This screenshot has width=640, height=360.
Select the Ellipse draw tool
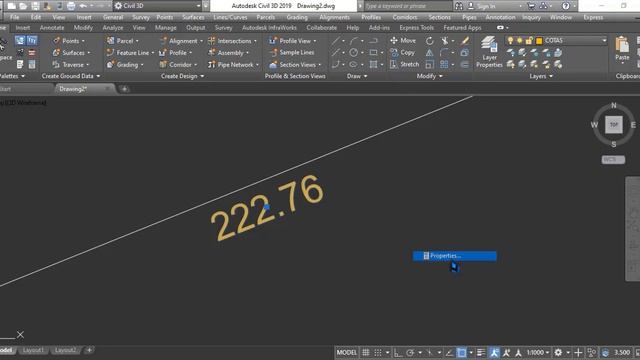(353, 64)
